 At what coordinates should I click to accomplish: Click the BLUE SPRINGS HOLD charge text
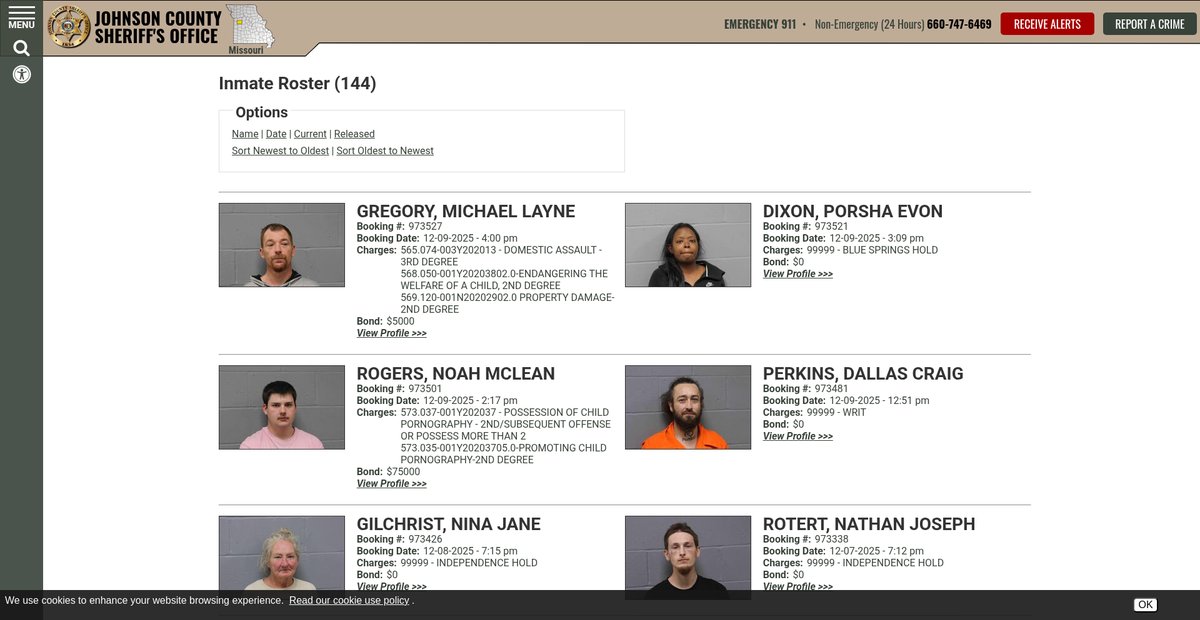872,250
